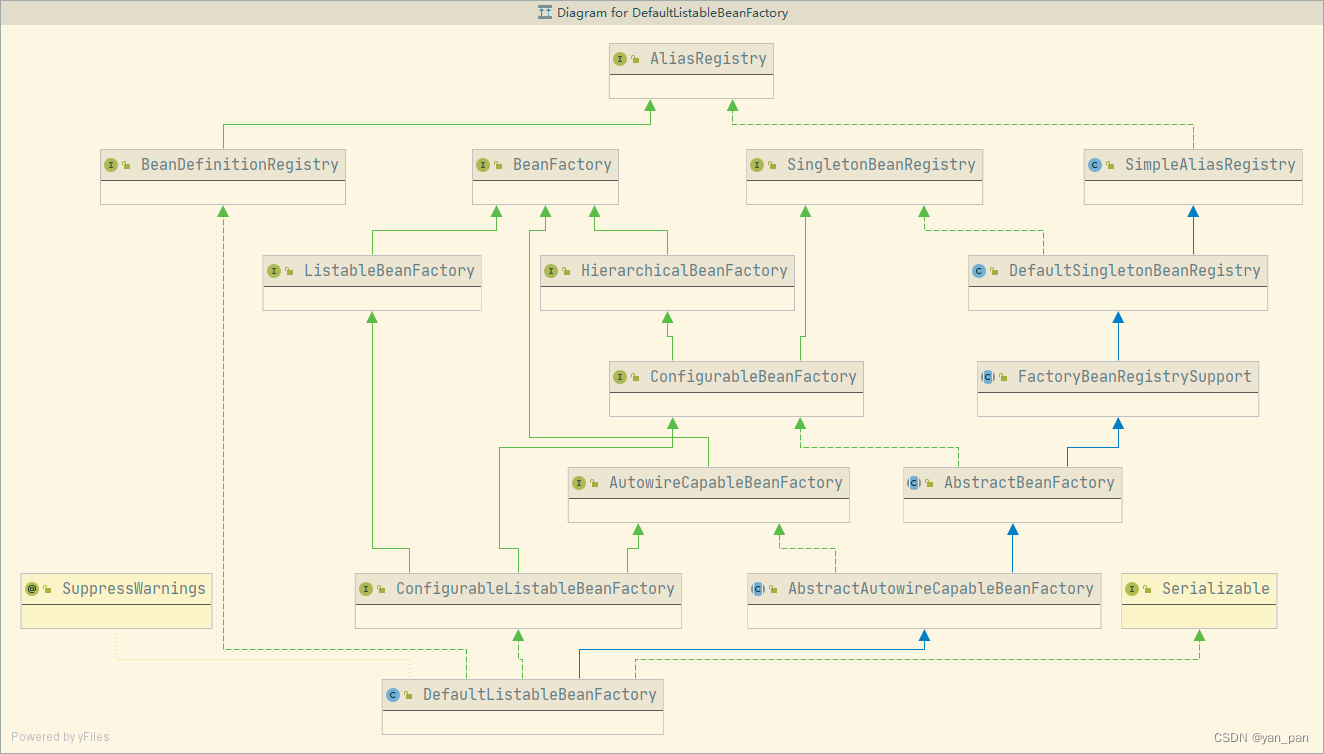Click the title 'Diagram for DefaultListableBeanFactory'
The width and height of the screenshot is (1324, 754).
(x=673, y=13)
